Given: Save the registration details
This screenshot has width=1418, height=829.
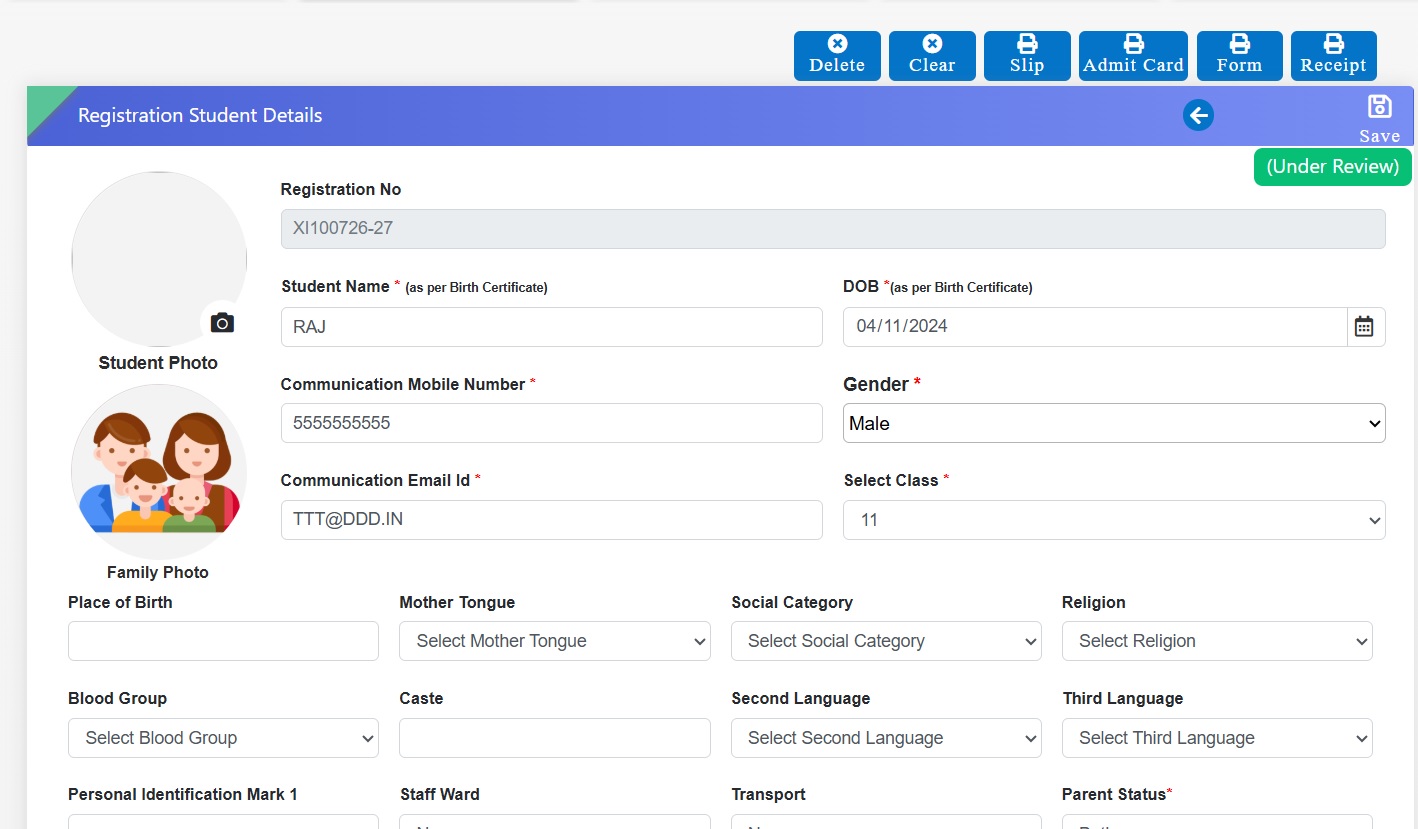Looking at the screenshot, I should click(1379, 117).
